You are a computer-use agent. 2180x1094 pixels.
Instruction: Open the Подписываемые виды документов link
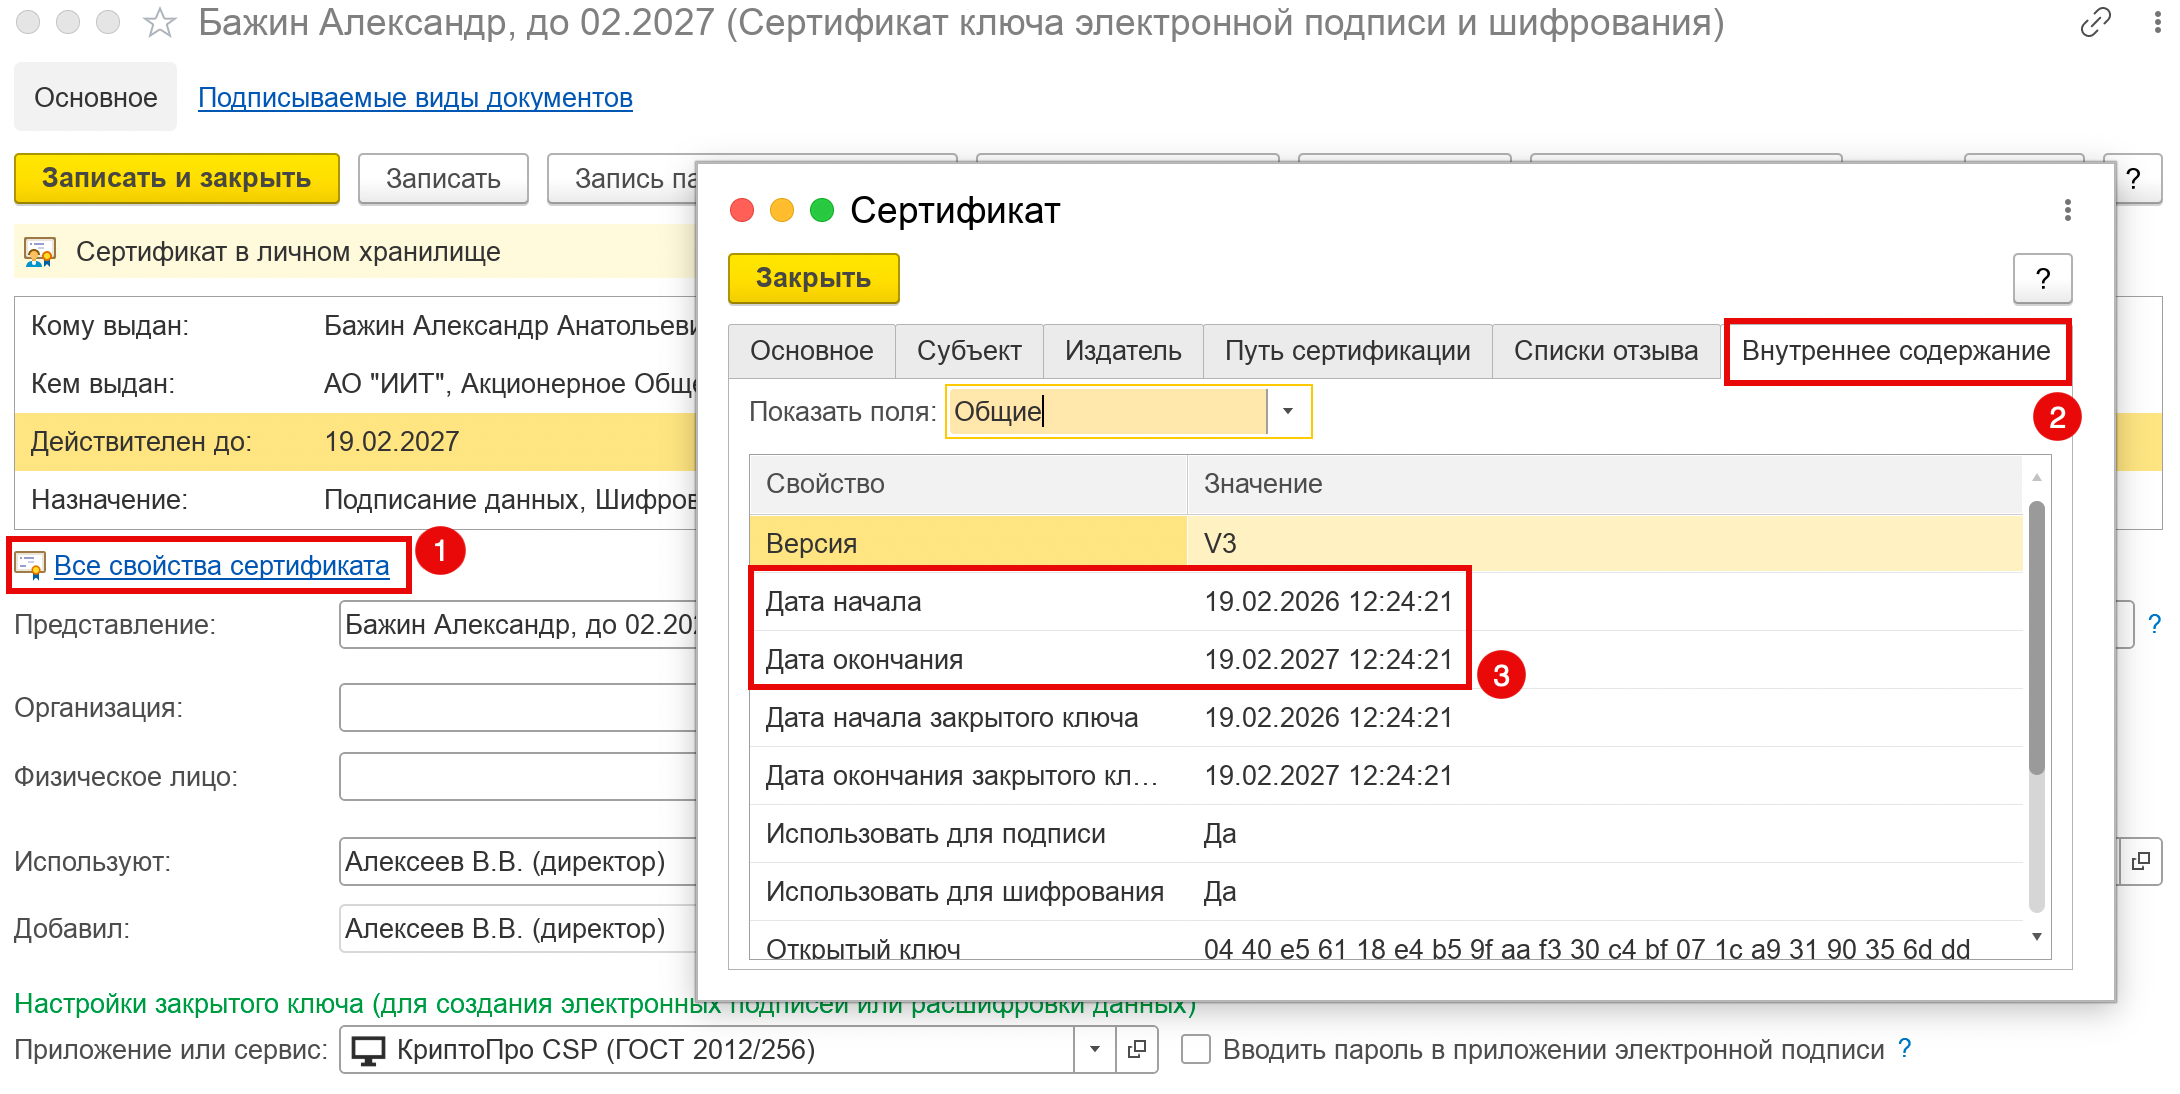point(415,97)
